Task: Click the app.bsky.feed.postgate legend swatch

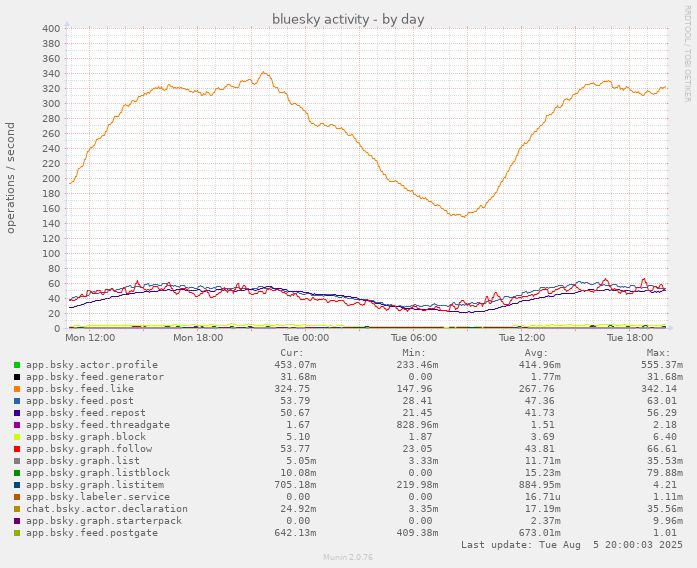Action: 17,533
